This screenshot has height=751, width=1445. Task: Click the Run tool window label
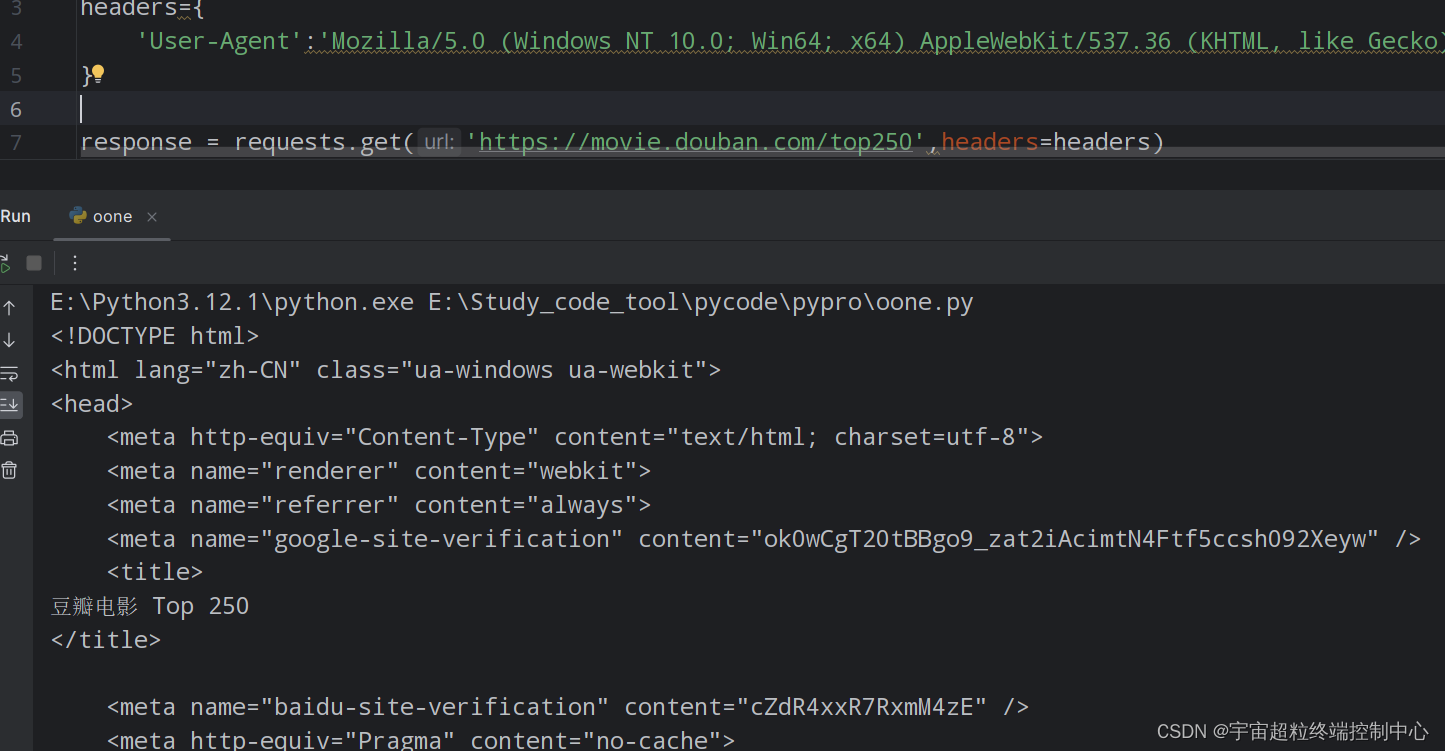[x=15, y=217]
